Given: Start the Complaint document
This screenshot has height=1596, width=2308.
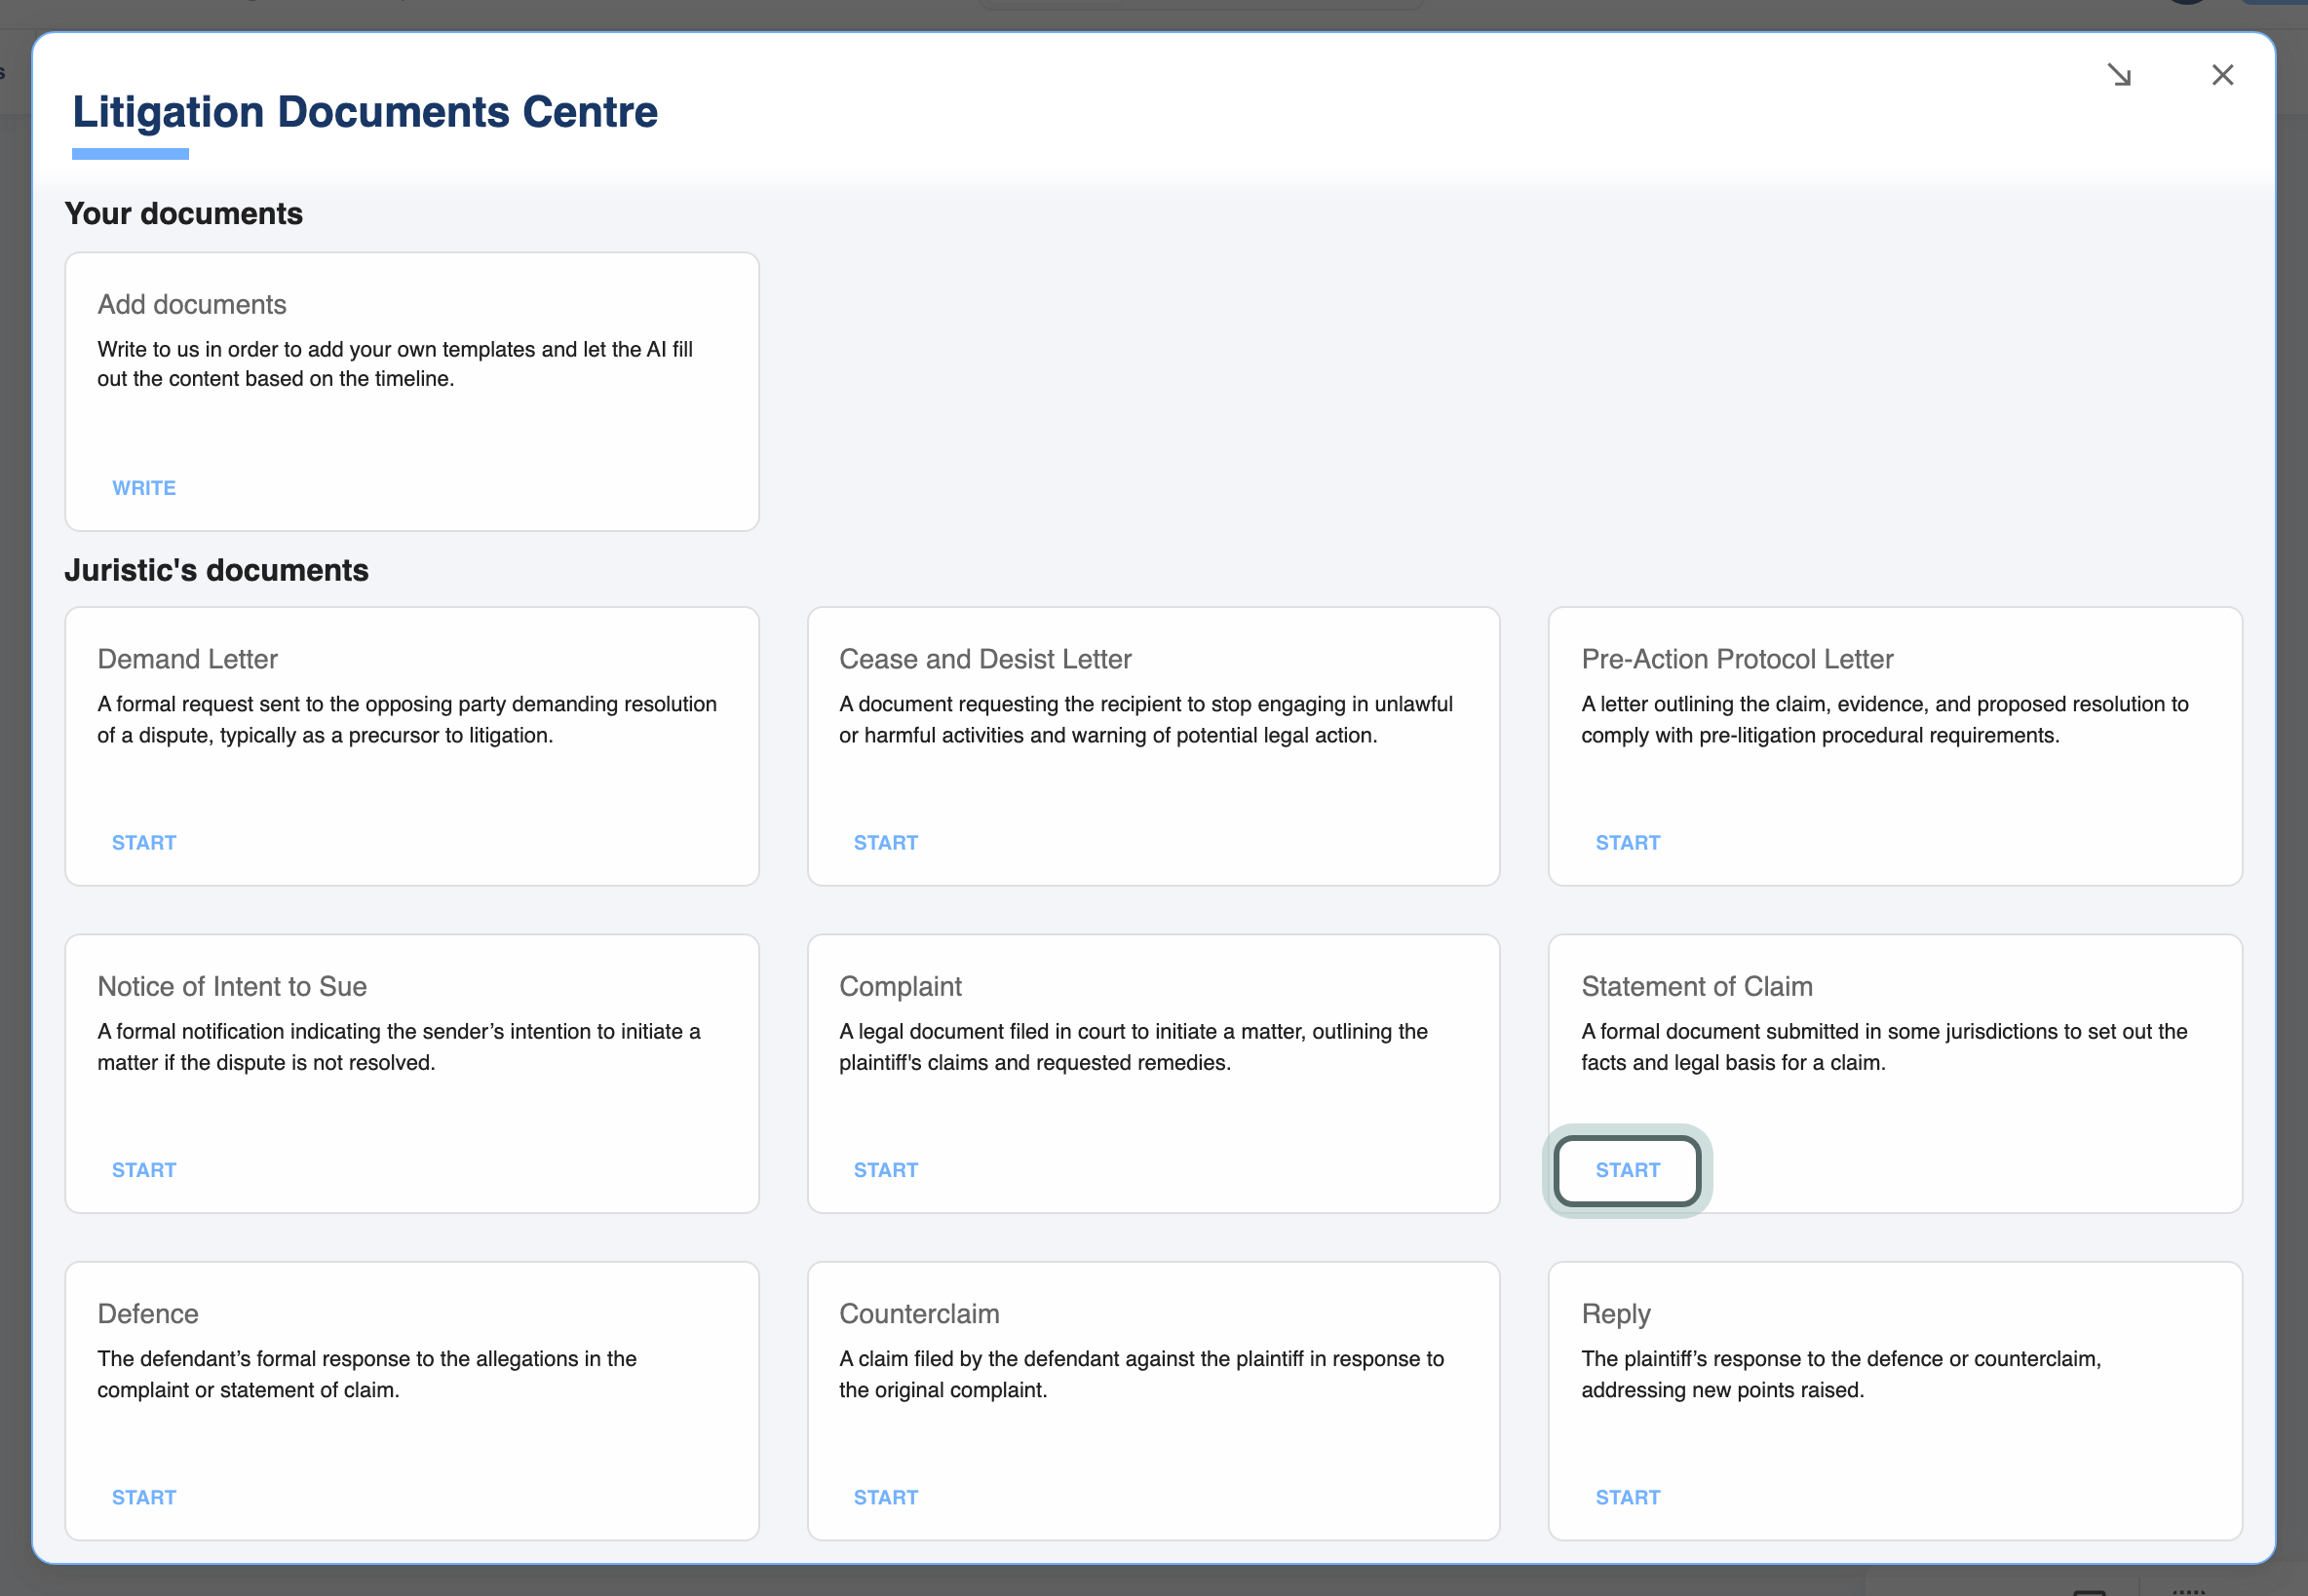Looking at the screenshot, I should pos(886,1170).
